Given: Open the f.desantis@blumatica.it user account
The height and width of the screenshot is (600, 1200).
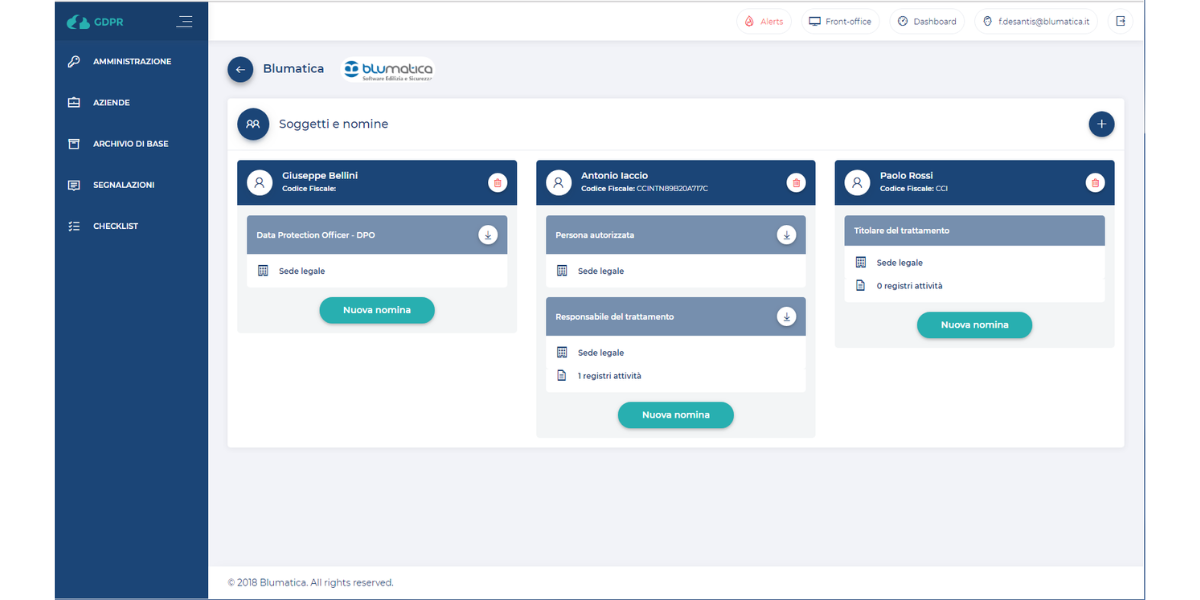Looking at the screenshot, I should point(1035,21).
